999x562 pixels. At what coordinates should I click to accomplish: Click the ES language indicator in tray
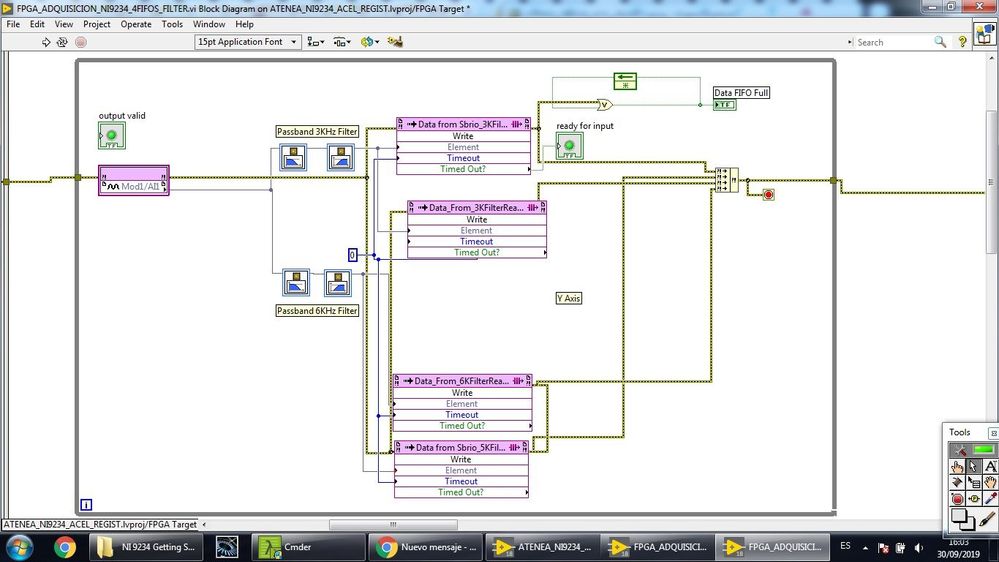click(845, 546)
